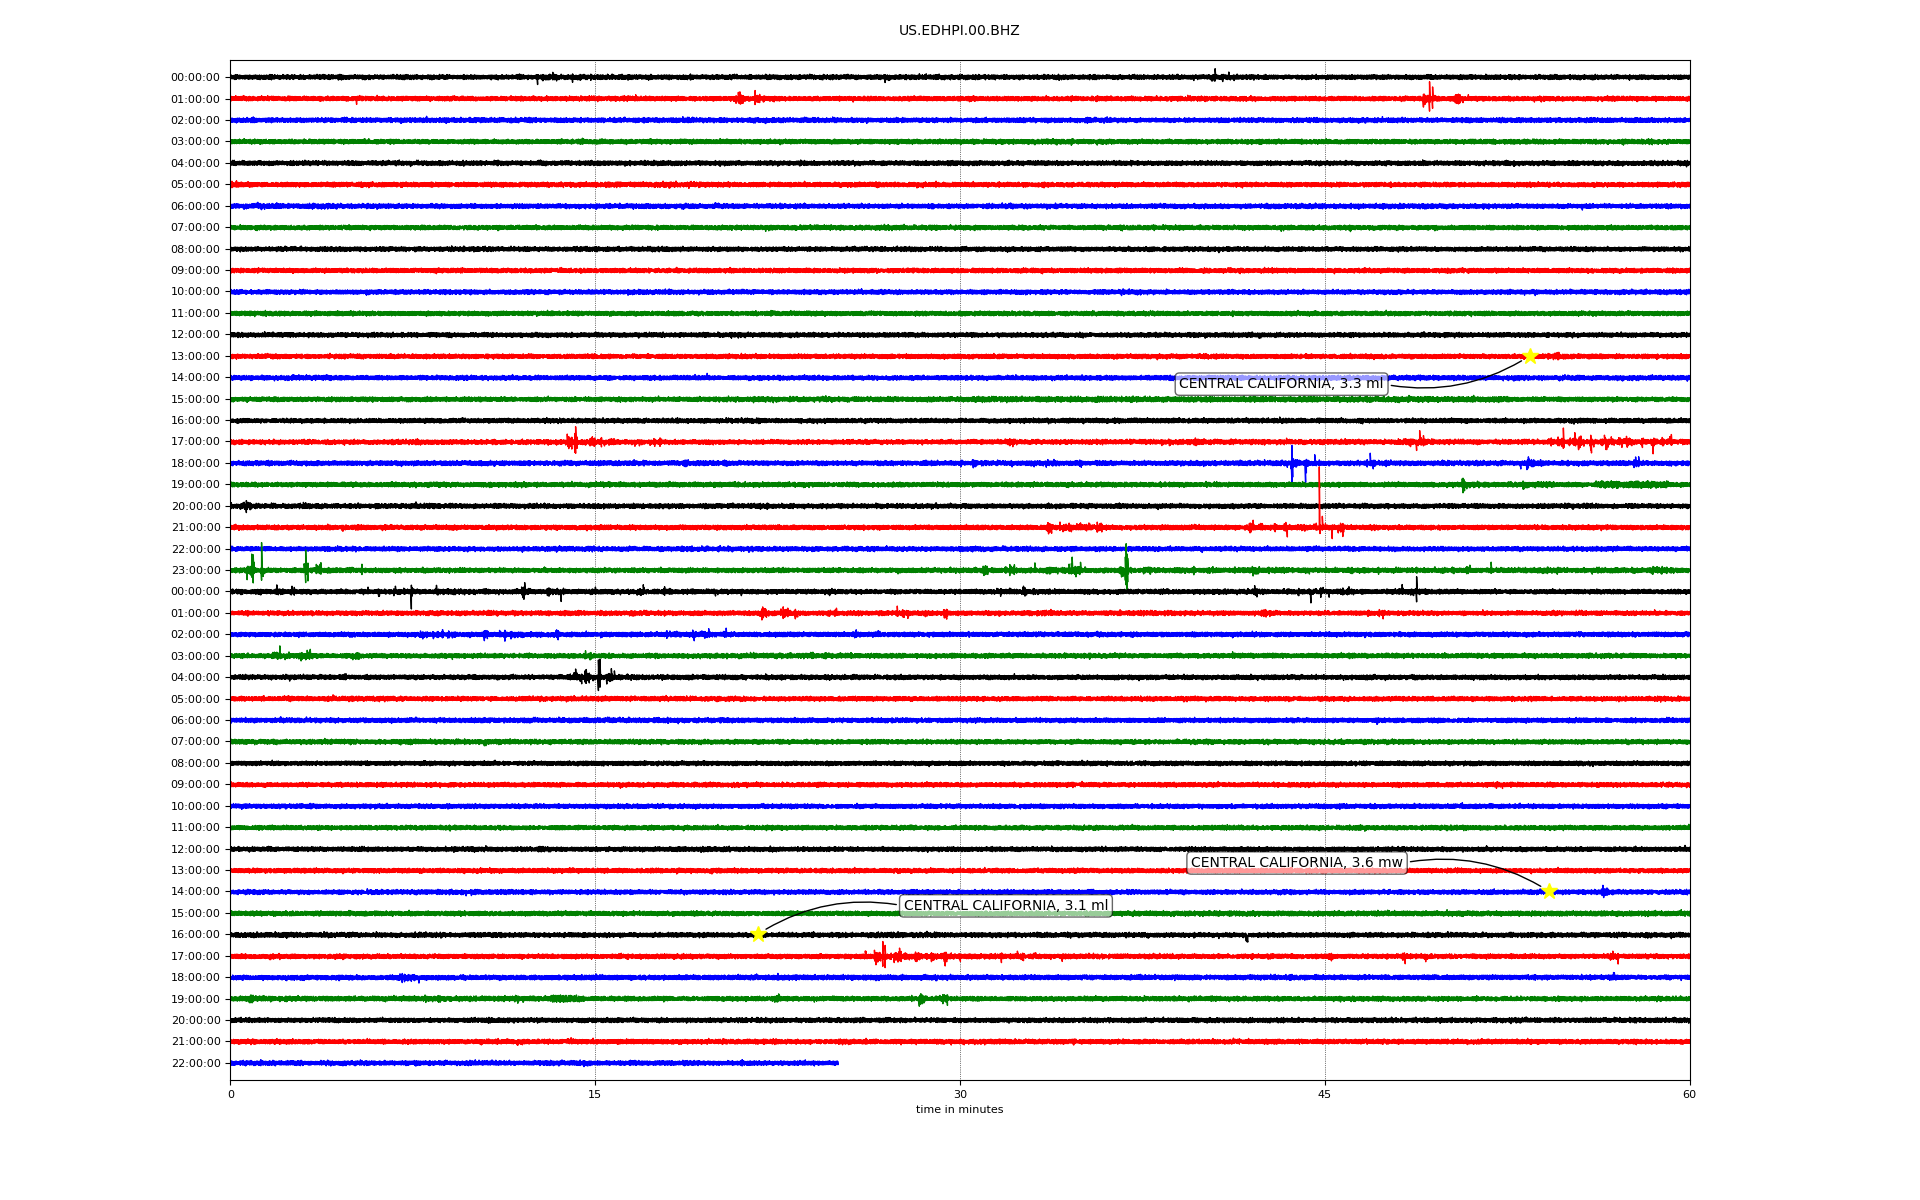Screen dimensions: 1920x1200
Task: Click the 30 tick label on the x-axis
Action: click(x=960, y=1094)
